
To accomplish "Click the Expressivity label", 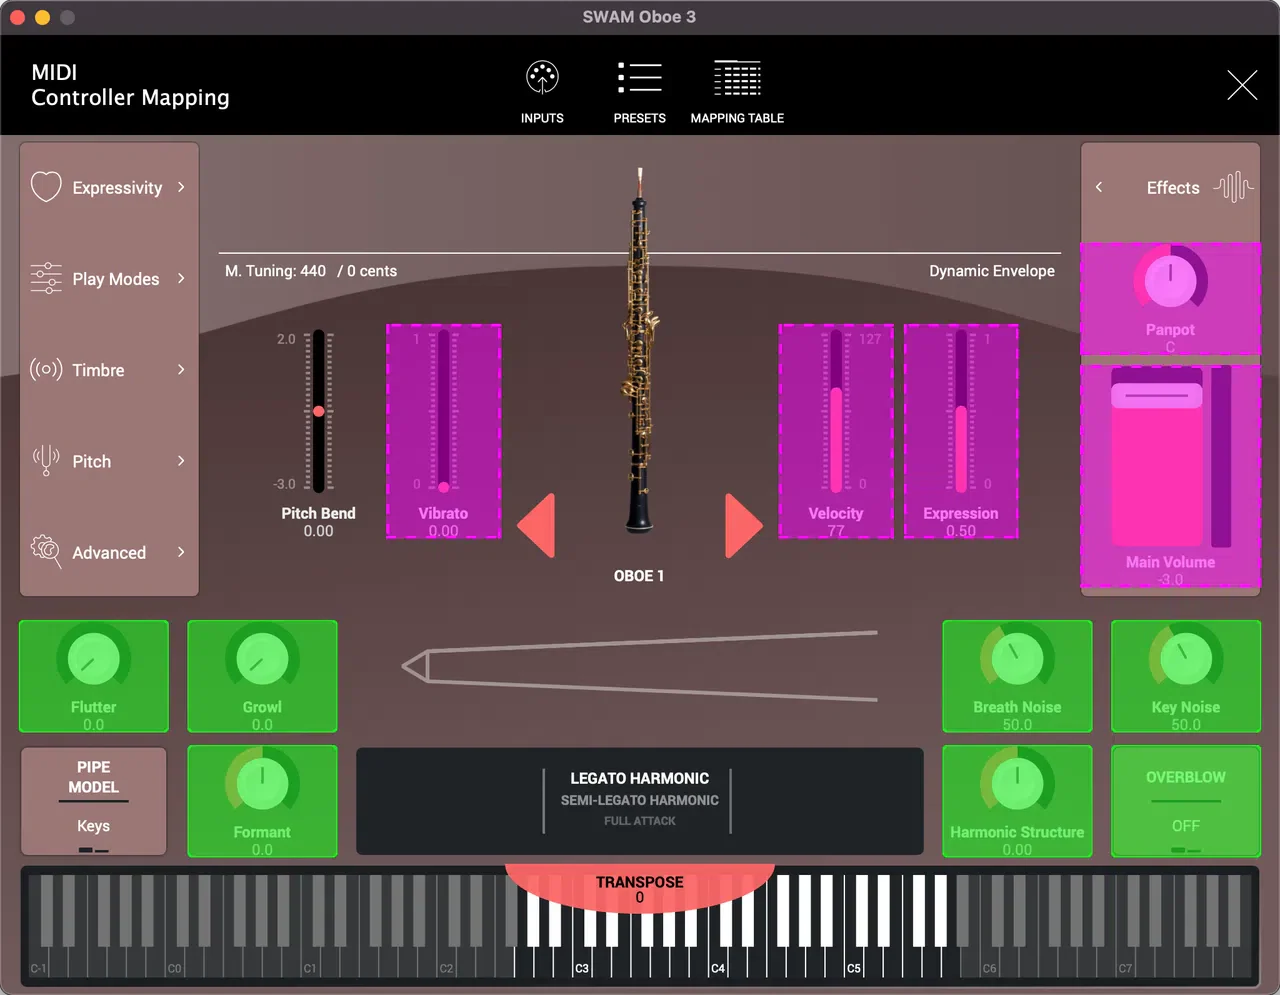I will coord(117,188).
